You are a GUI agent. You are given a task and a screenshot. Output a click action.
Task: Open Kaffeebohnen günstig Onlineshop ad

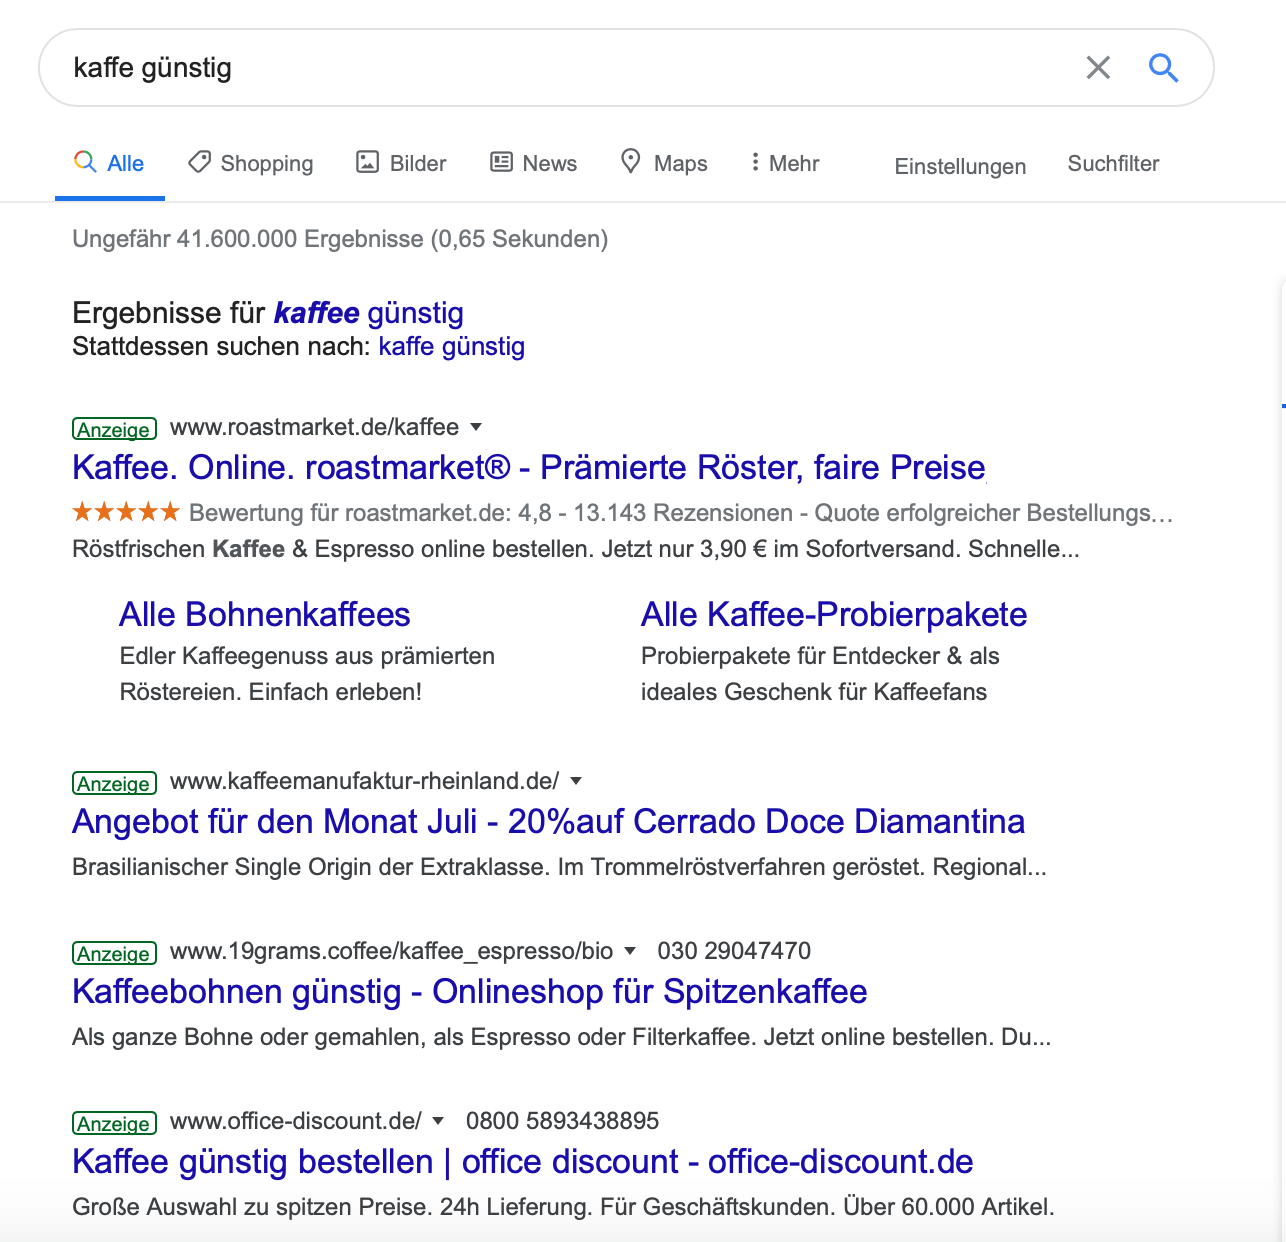[x=469, y=991]
